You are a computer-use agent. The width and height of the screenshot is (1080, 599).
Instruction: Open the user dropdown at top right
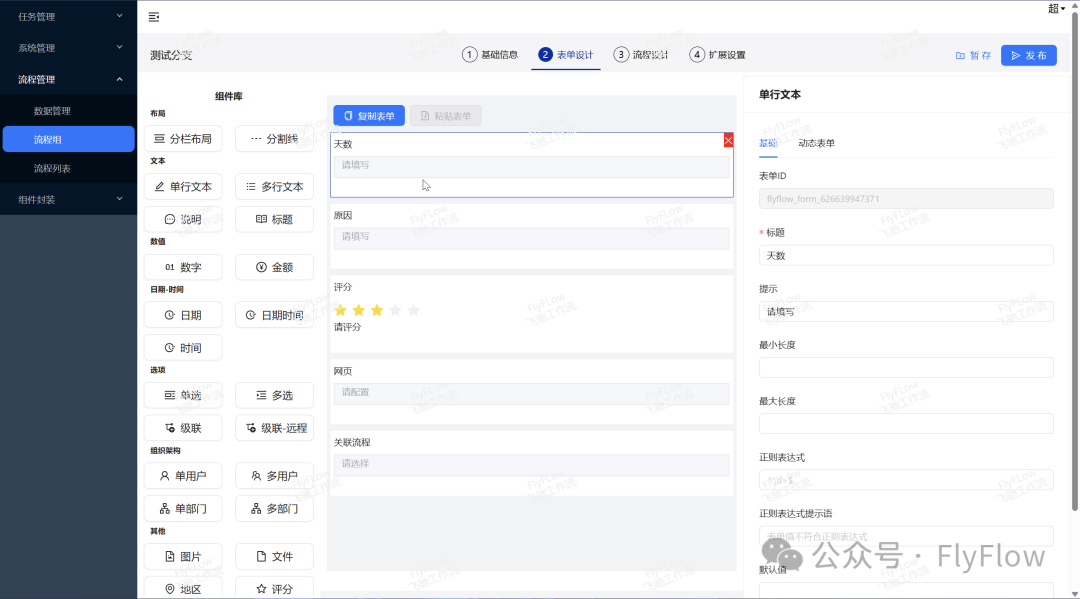tap(1056, 9)
